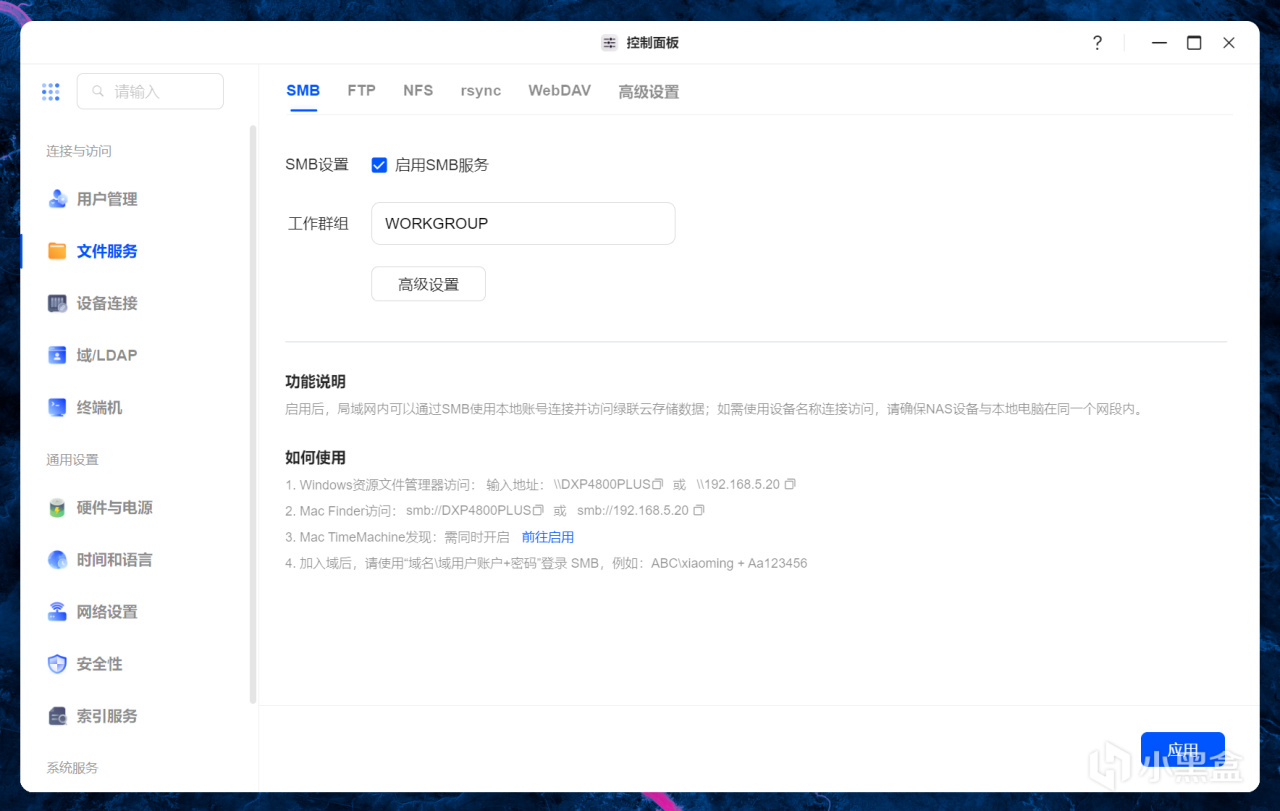Click the User Management (用户管理) icon
Screen dimensions: 1280x811
(x=58, y=199)
